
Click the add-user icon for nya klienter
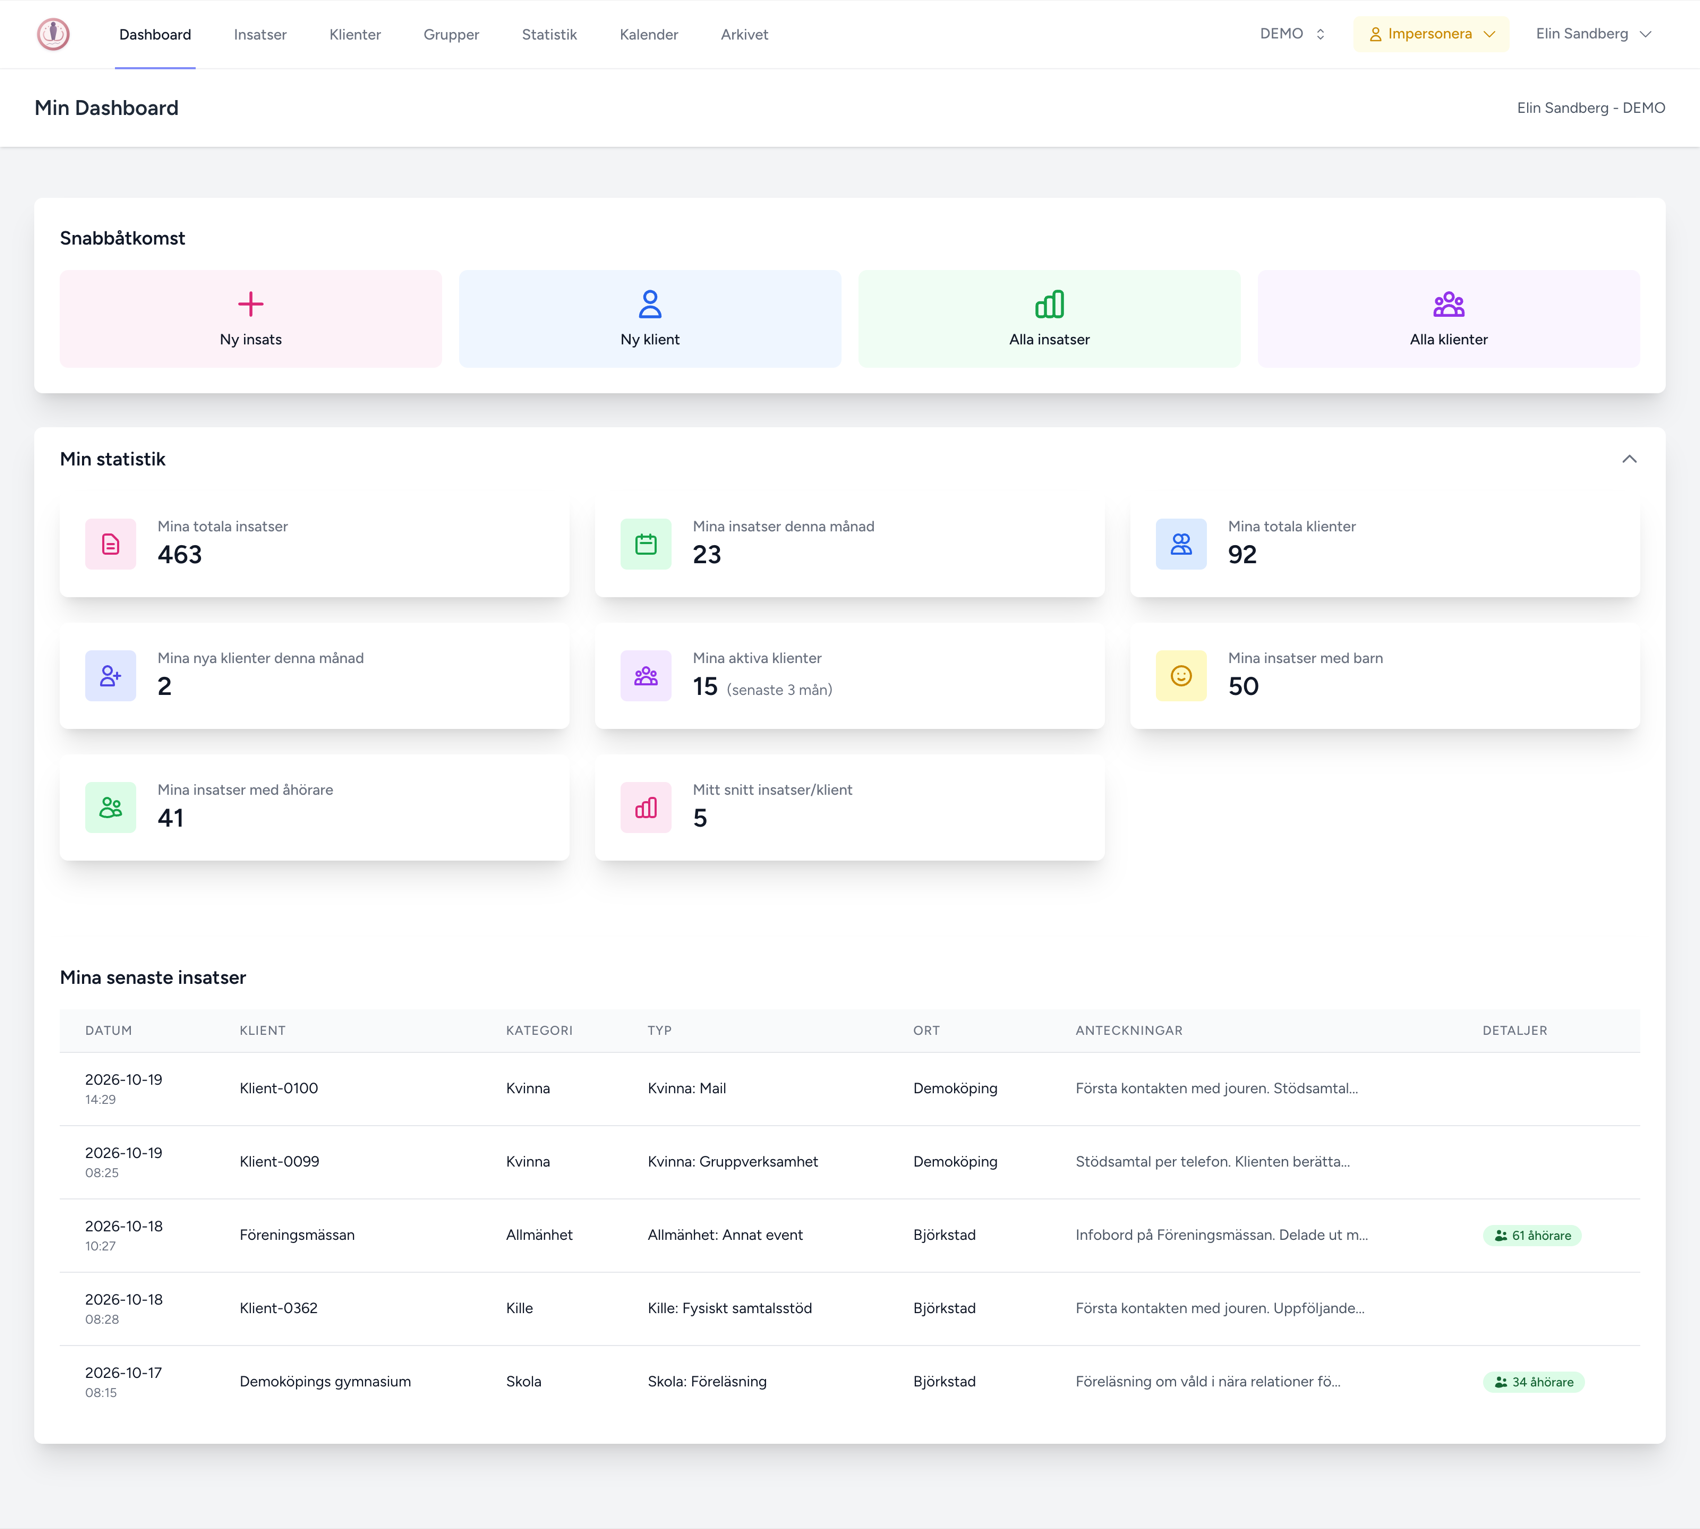pyautogui.click(x=111, y=676)
